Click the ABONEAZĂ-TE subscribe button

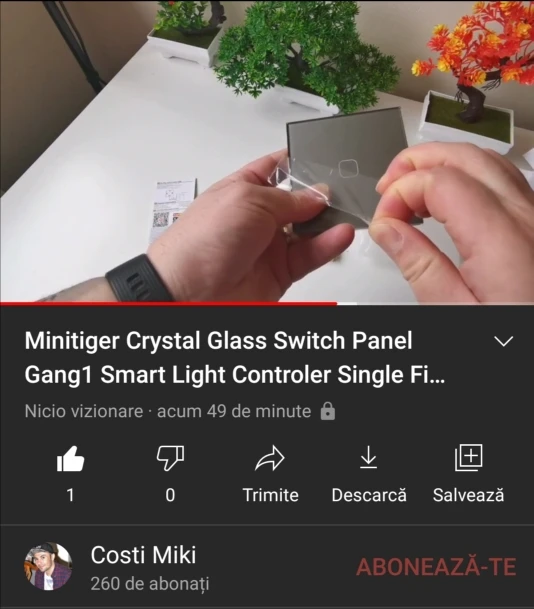click(436, 567)
